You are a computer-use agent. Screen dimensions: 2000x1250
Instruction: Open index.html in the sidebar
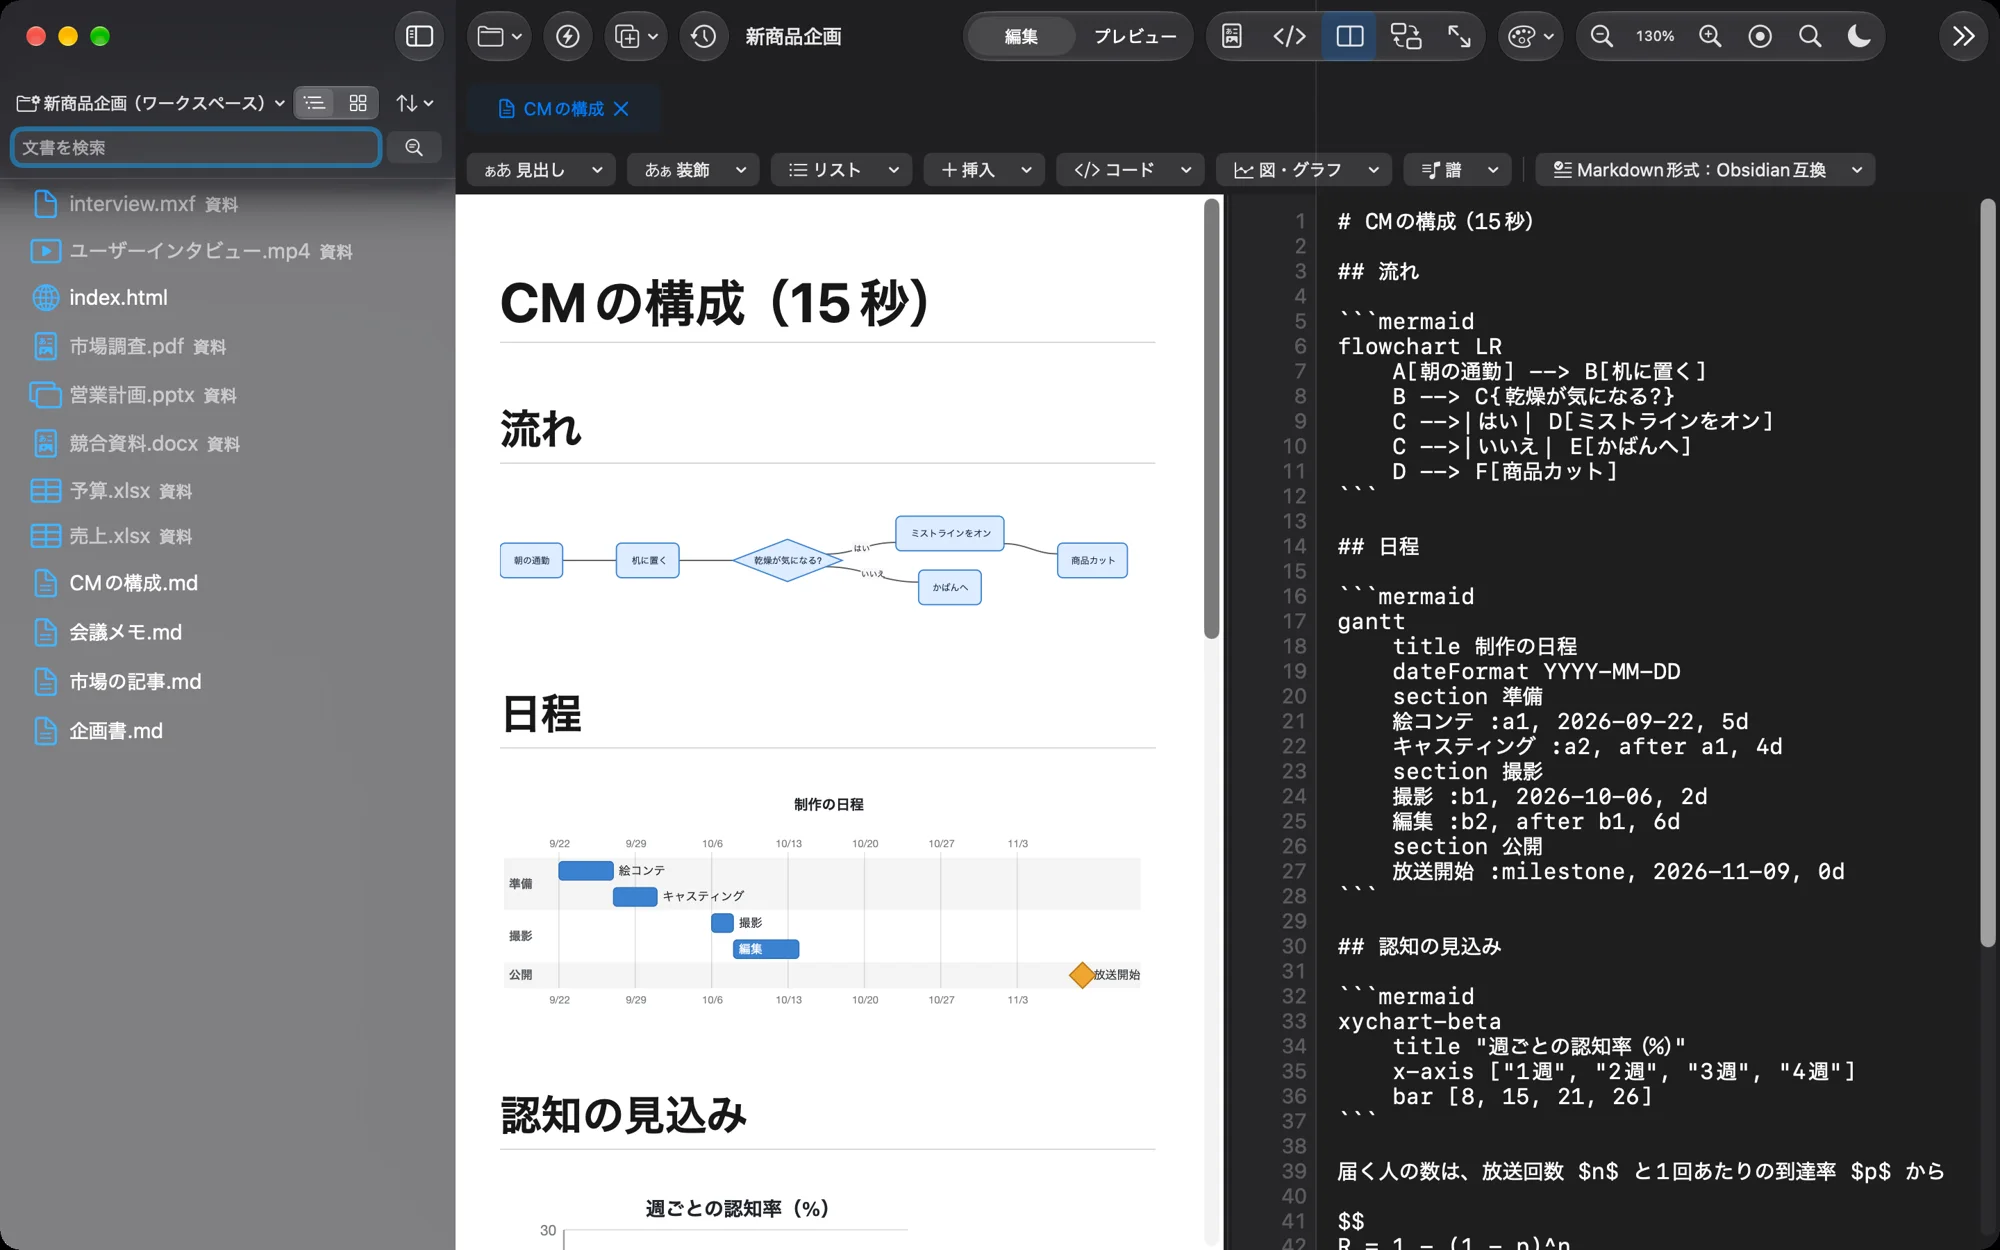pos(118,298)
